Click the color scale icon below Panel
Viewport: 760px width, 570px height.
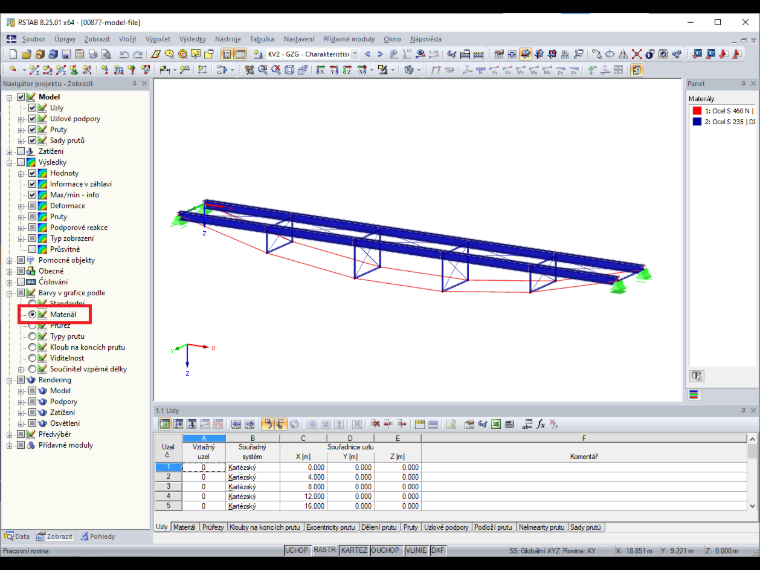[x=694, y=395]
